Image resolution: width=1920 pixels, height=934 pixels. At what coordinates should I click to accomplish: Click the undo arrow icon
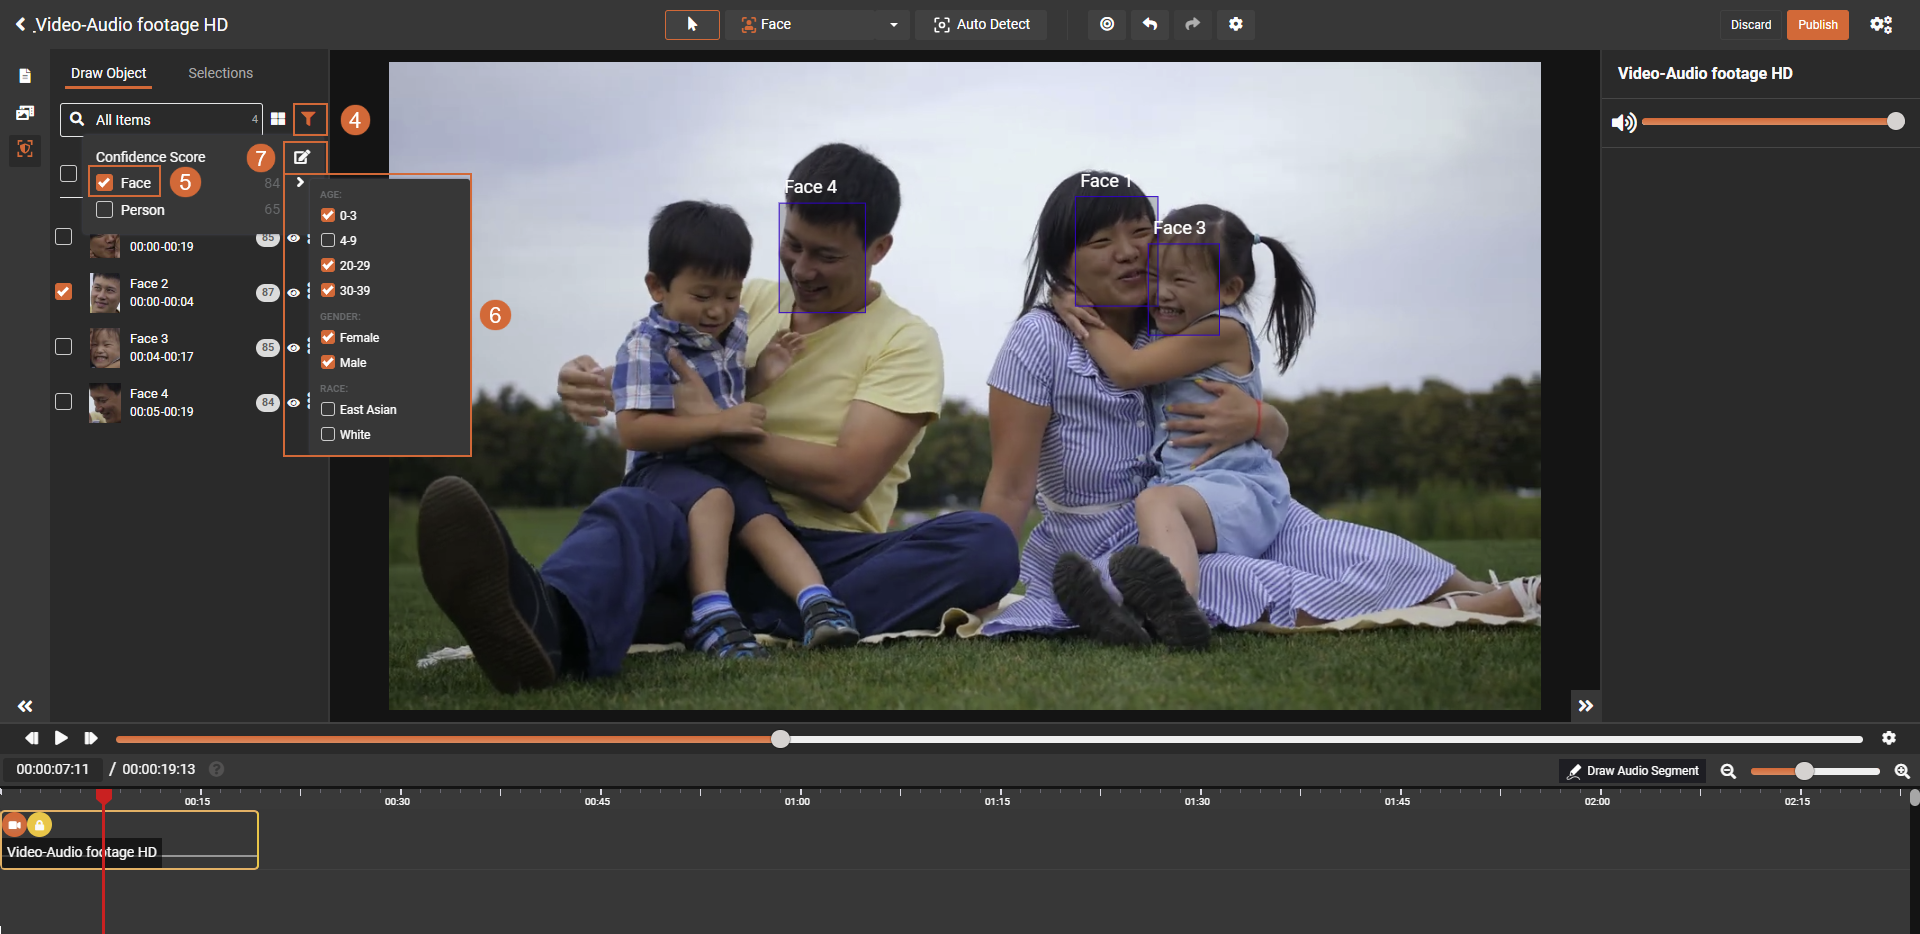pyautogui.click(x=1150, y=25)
